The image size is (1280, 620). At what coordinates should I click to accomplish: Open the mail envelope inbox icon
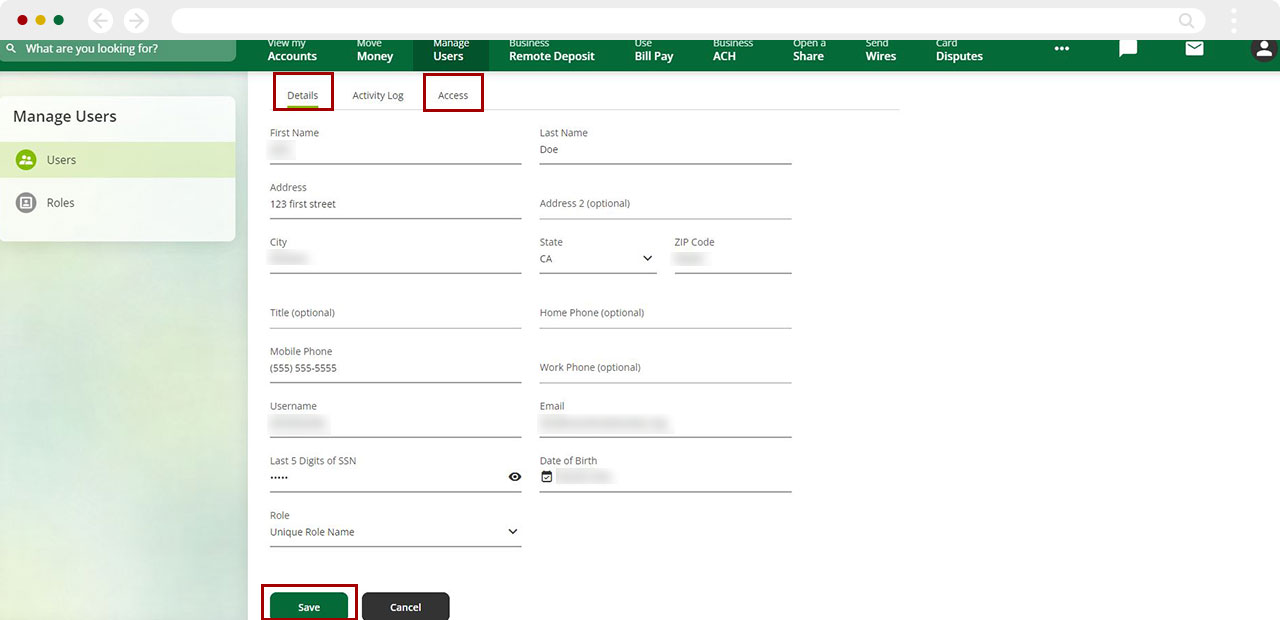(x=1194, y=48)
